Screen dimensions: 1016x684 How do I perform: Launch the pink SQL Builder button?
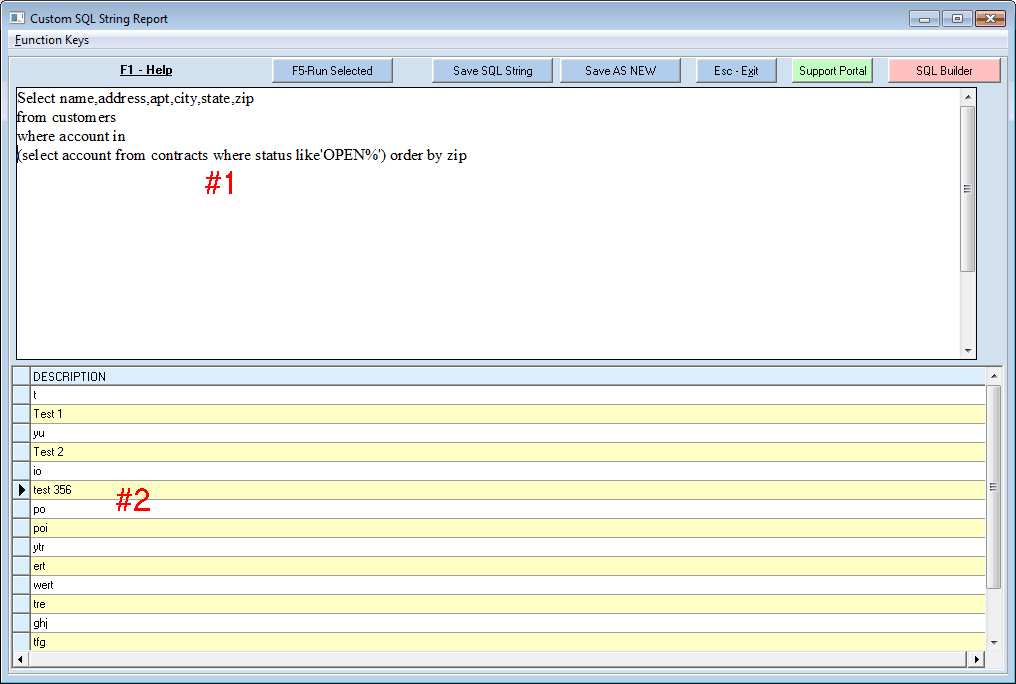click(943, 71)
